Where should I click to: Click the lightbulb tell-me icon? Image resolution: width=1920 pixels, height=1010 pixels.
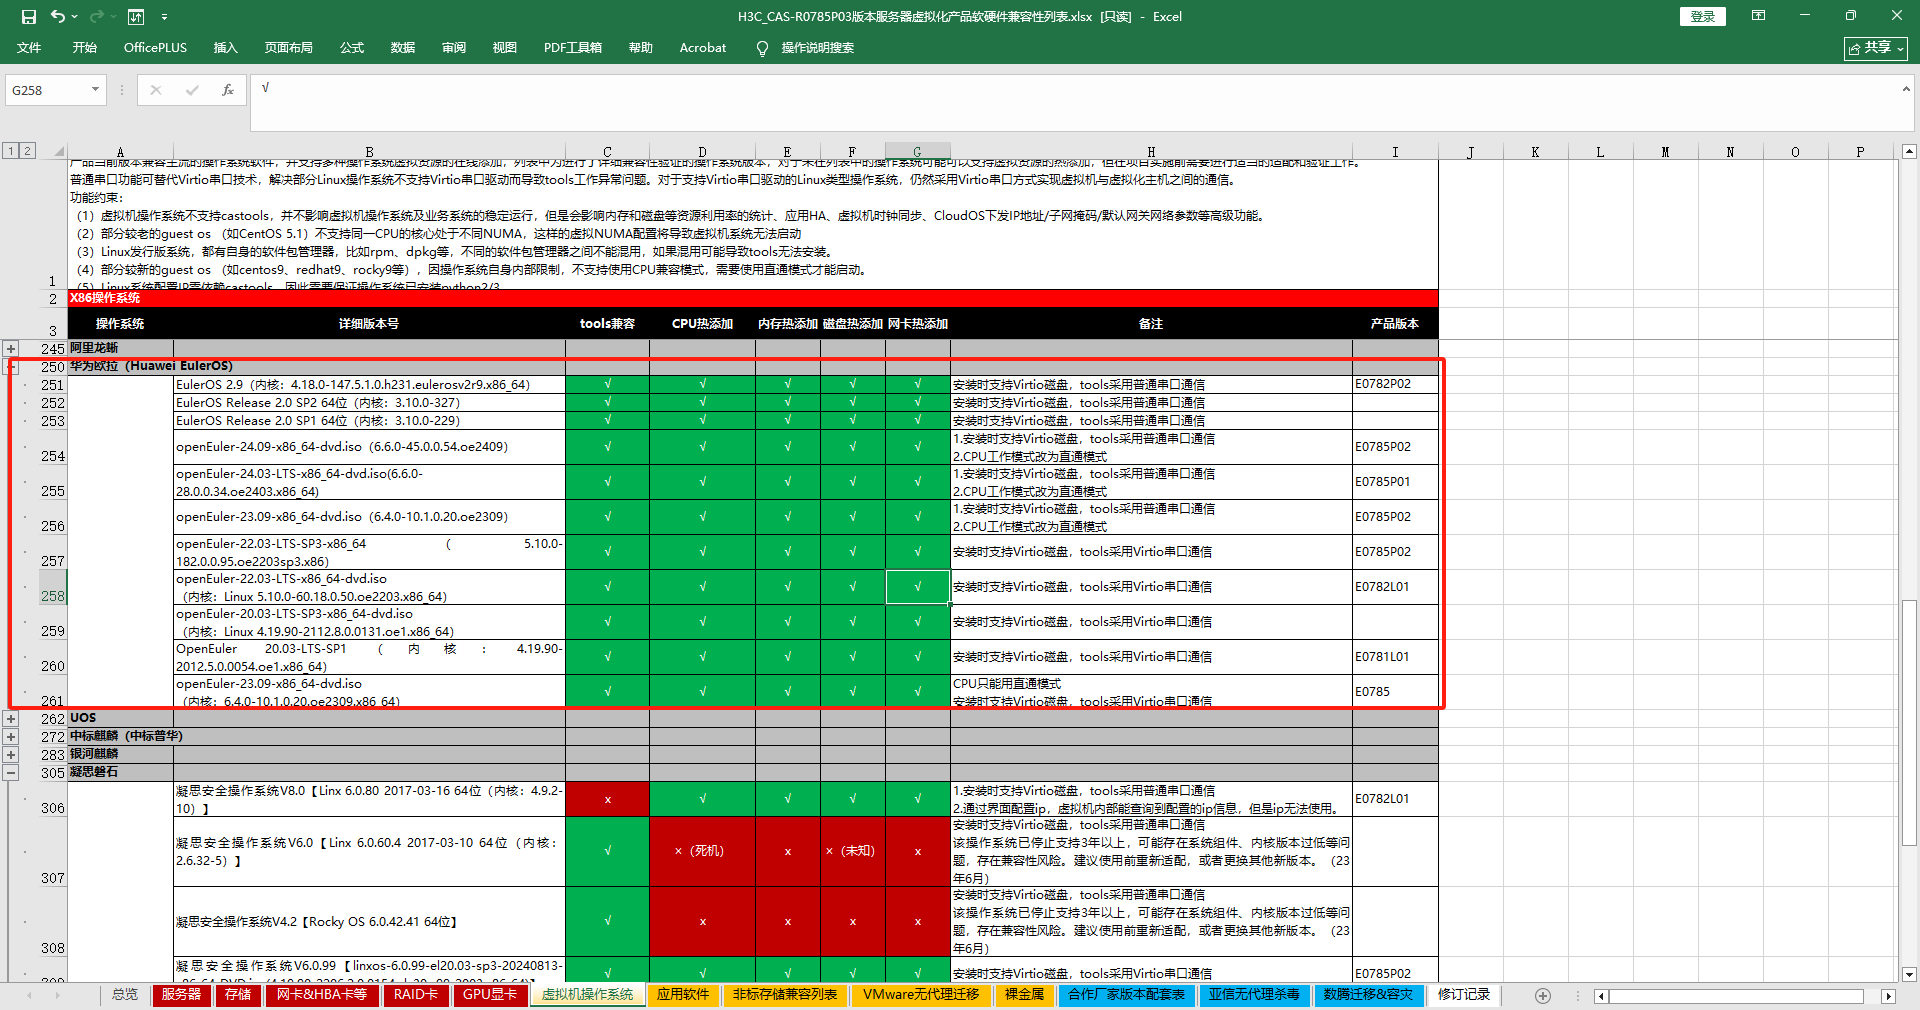pyautogui.click(x=762, y=48)
